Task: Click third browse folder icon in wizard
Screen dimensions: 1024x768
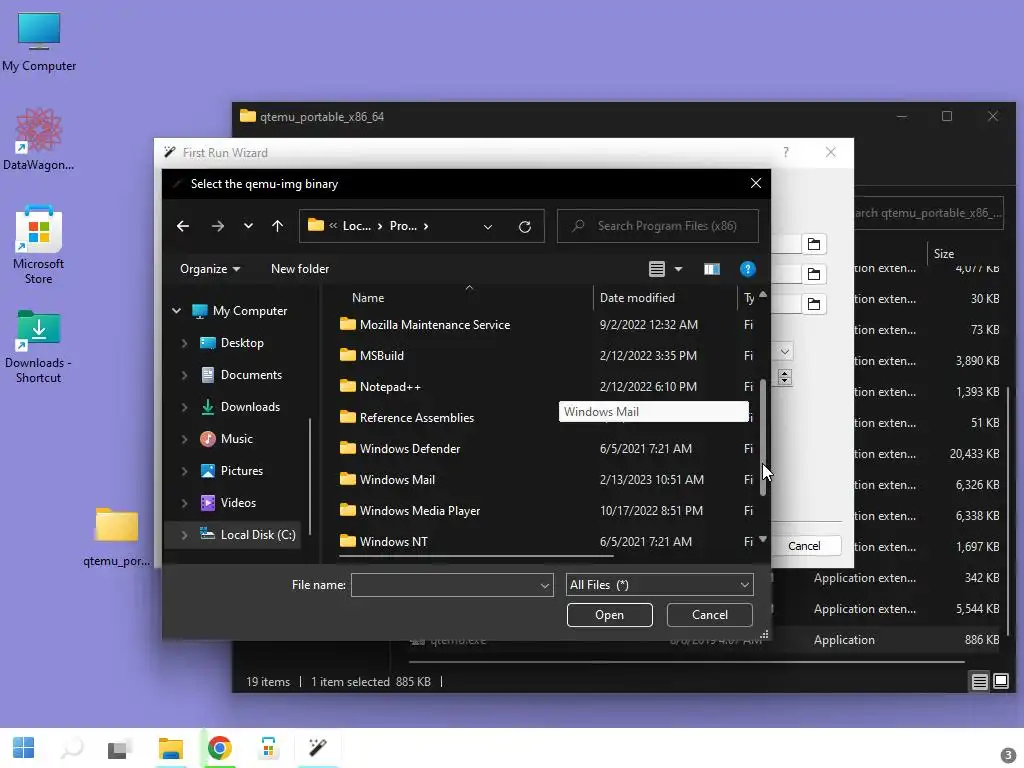Action: (x=814, y=304)
